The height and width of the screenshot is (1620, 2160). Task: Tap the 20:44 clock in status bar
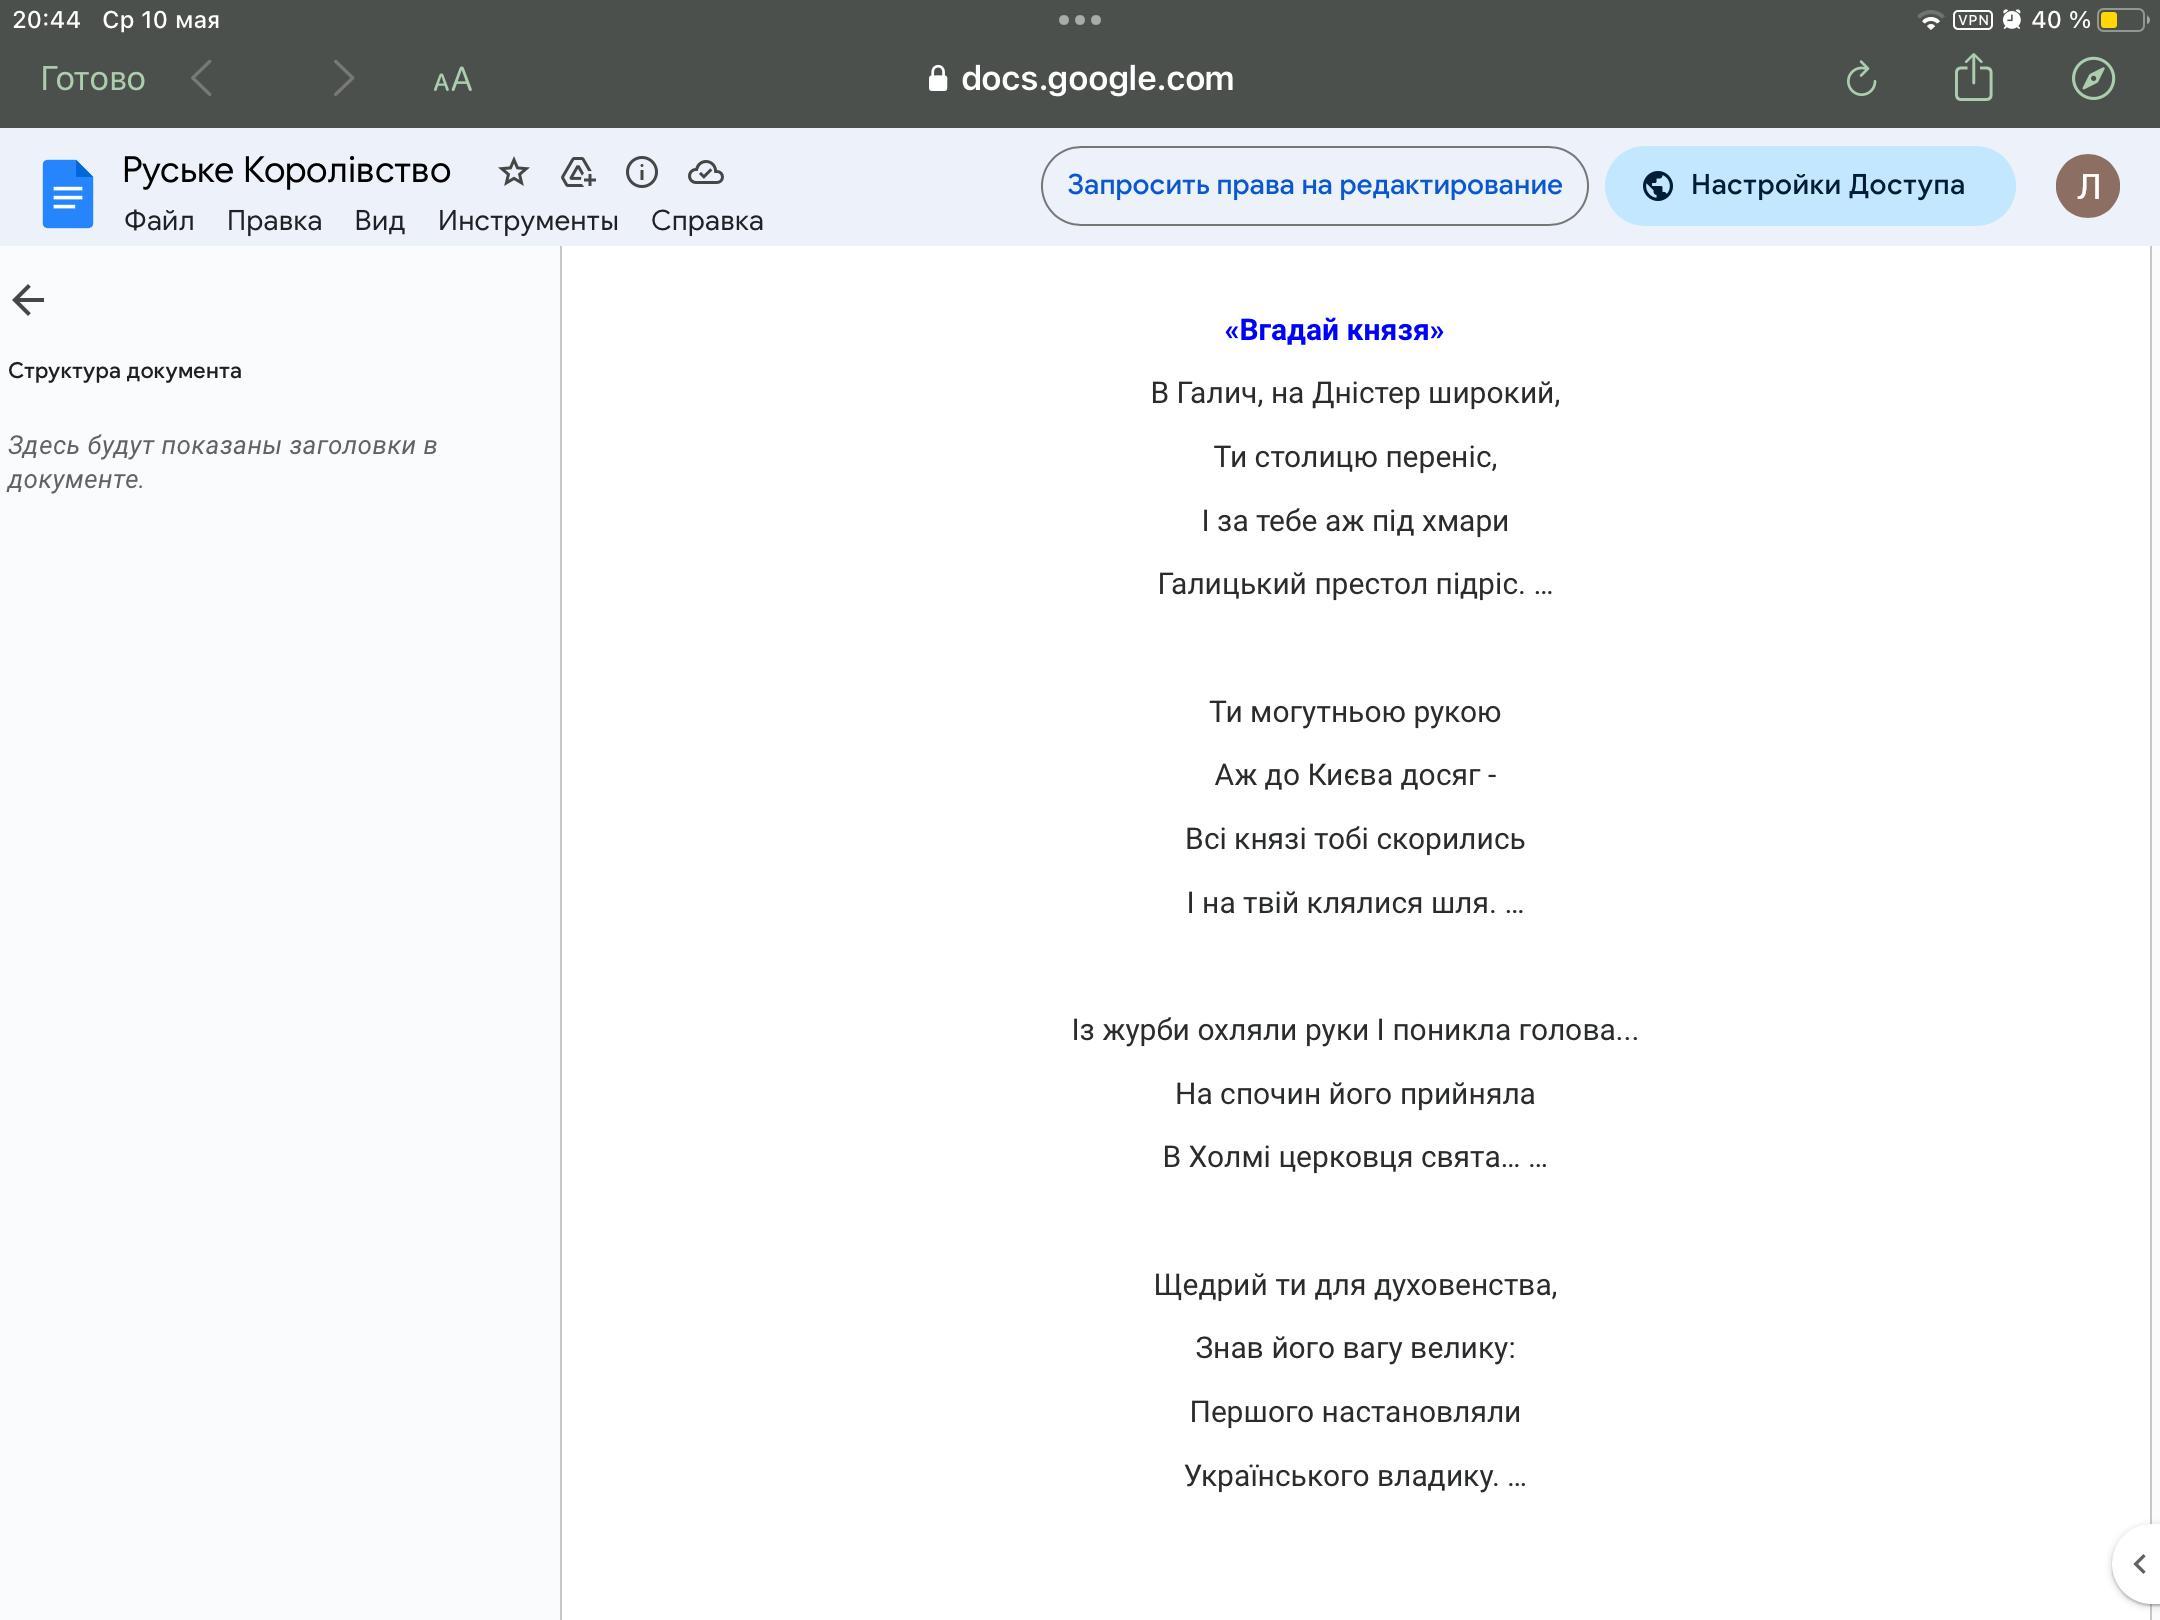coord(46,20)
